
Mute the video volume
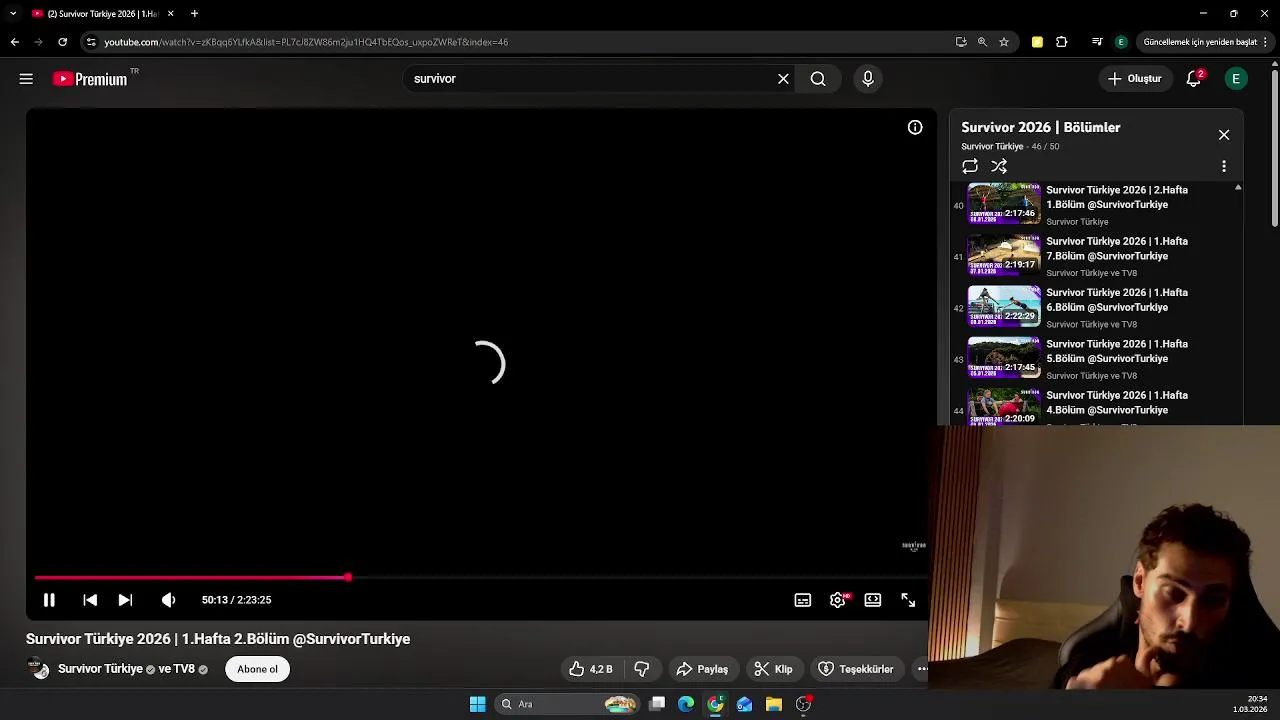(x=168, y=600)
